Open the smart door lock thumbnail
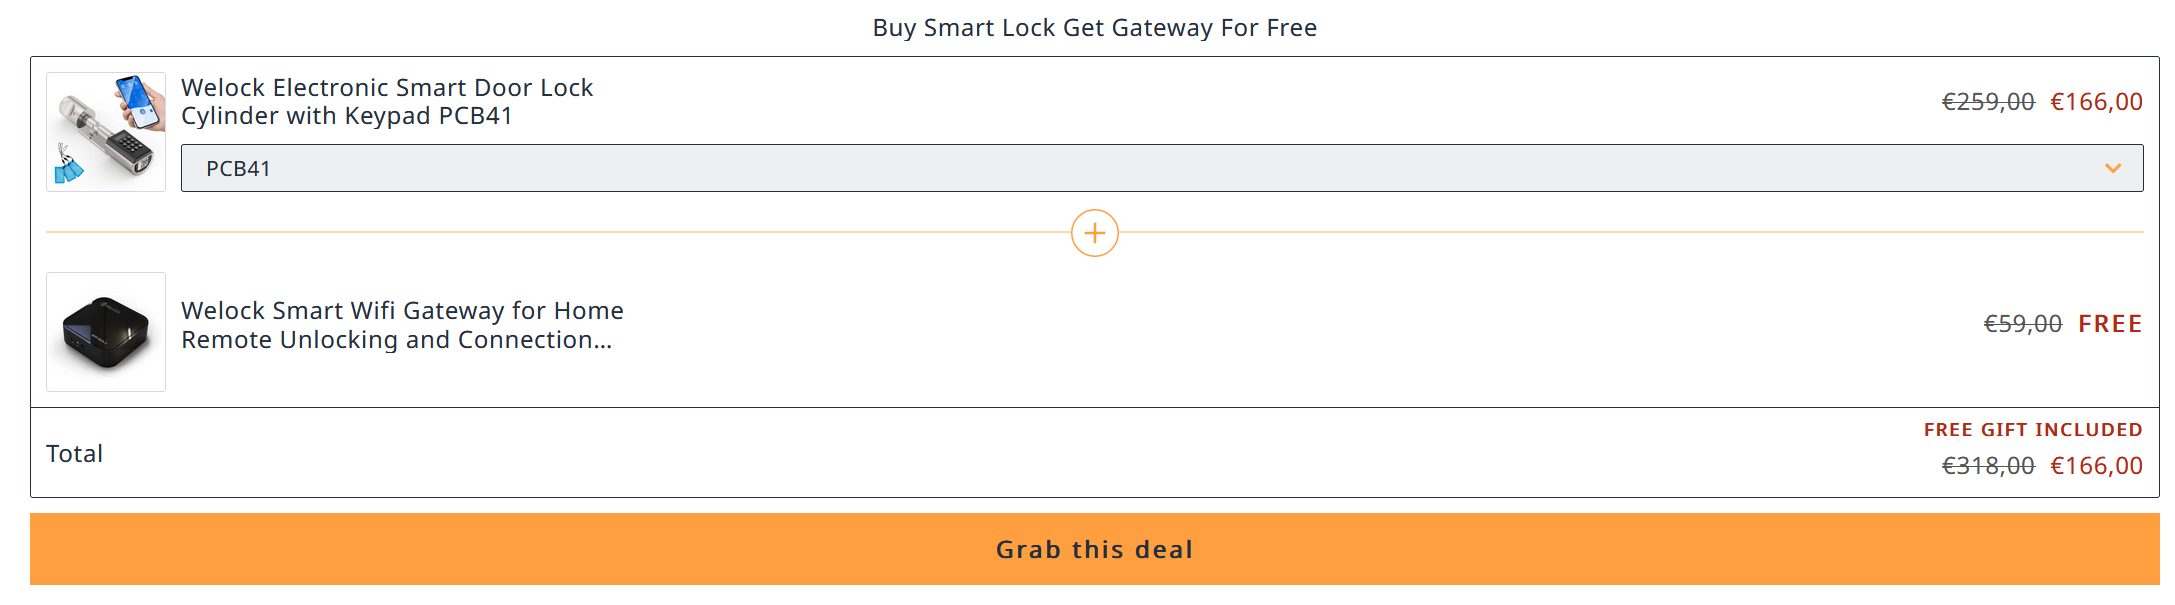The image size is (2175, 605). click(106, 132)
